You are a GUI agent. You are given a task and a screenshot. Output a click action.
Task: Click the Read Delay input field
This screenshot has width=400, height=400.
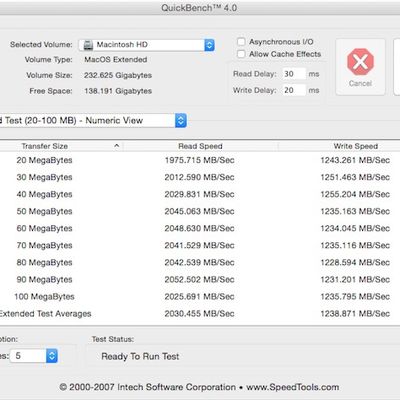[294, 74]
